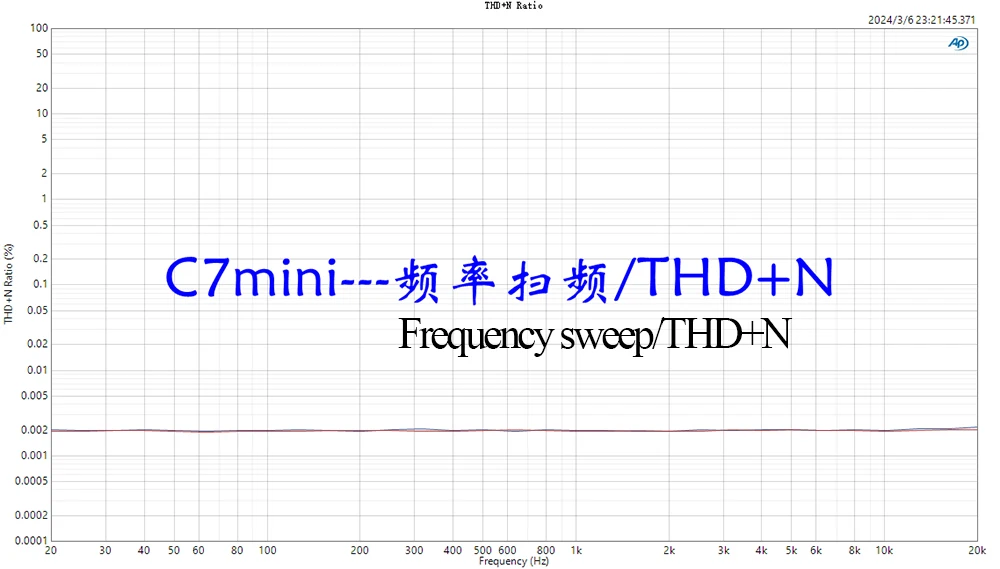Screen dimensions: 1000x569
Task: Click the 100 label on the y-axis
Action: [x=39, y=28]
